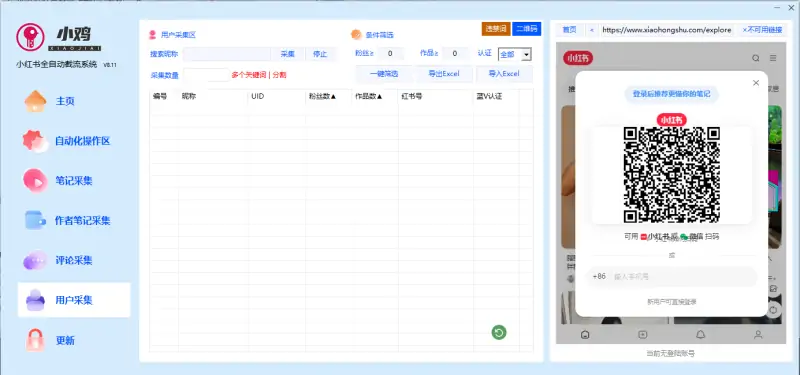Click the green refresh icon below the table

(x=499, y=333)
